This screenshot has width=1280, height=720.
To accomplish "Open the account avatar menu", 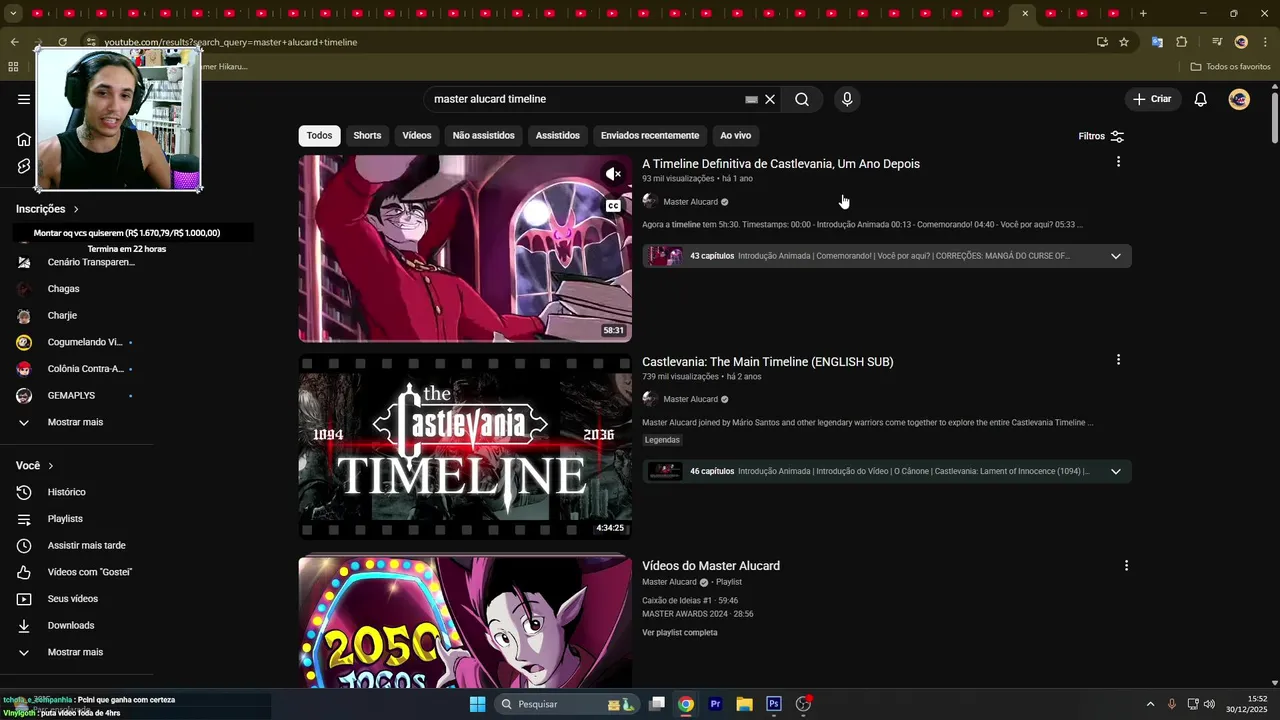I will (x=1239, y=99).
